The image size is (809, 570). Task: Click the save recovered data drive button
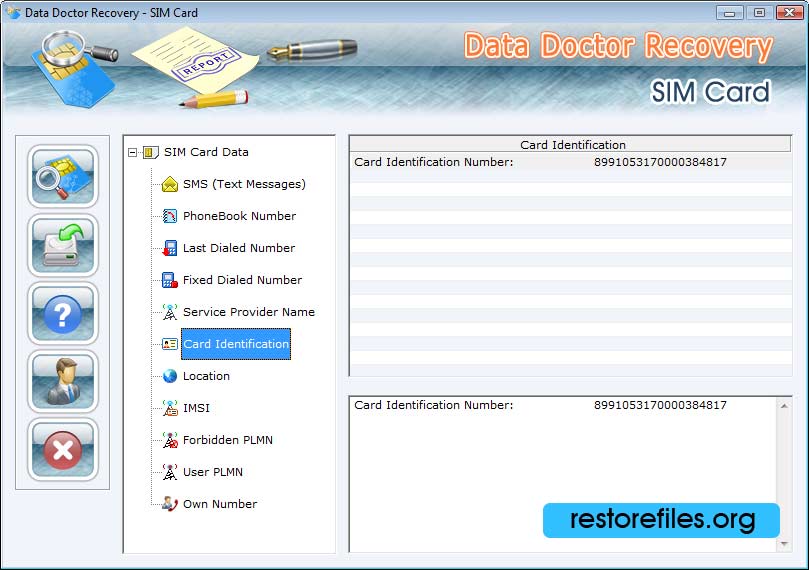(x=62, y=245)
